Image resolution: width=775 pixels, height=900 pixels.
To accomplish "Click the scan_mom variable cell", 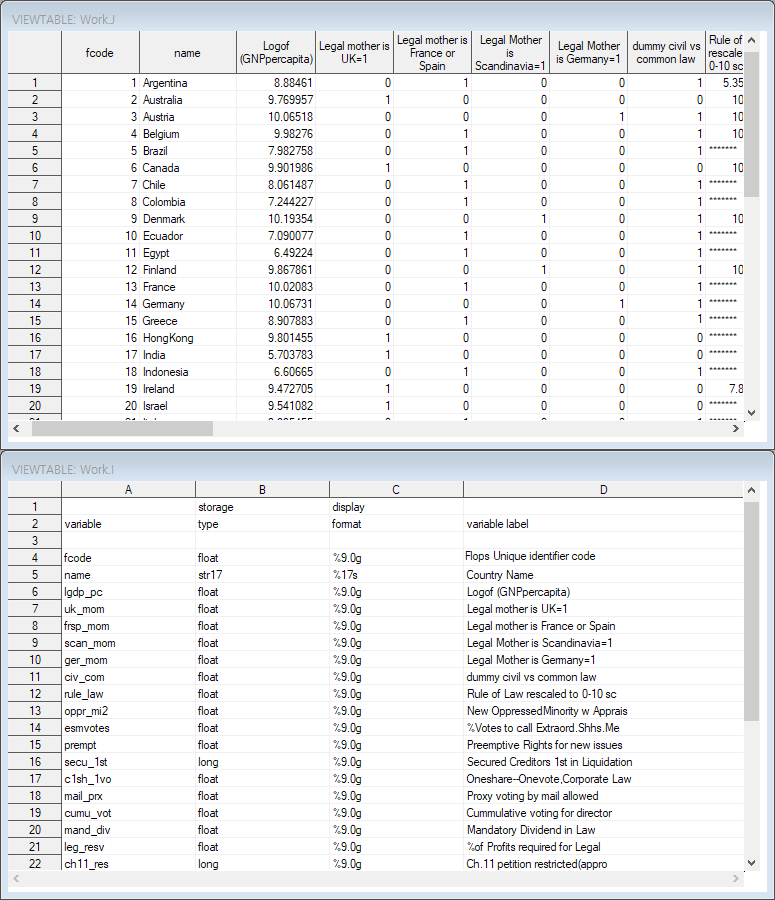I will pos(129,643).
